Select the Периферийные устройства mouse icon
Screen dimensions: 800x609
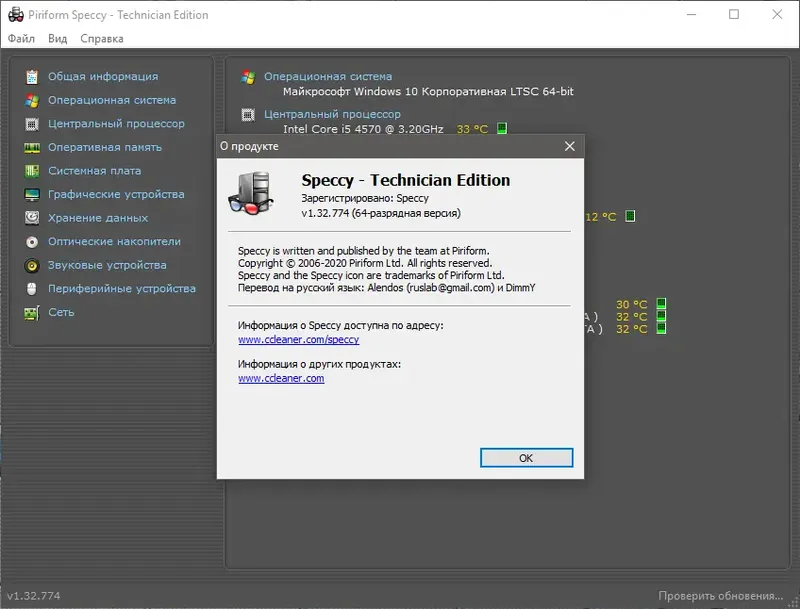point(32,289)
